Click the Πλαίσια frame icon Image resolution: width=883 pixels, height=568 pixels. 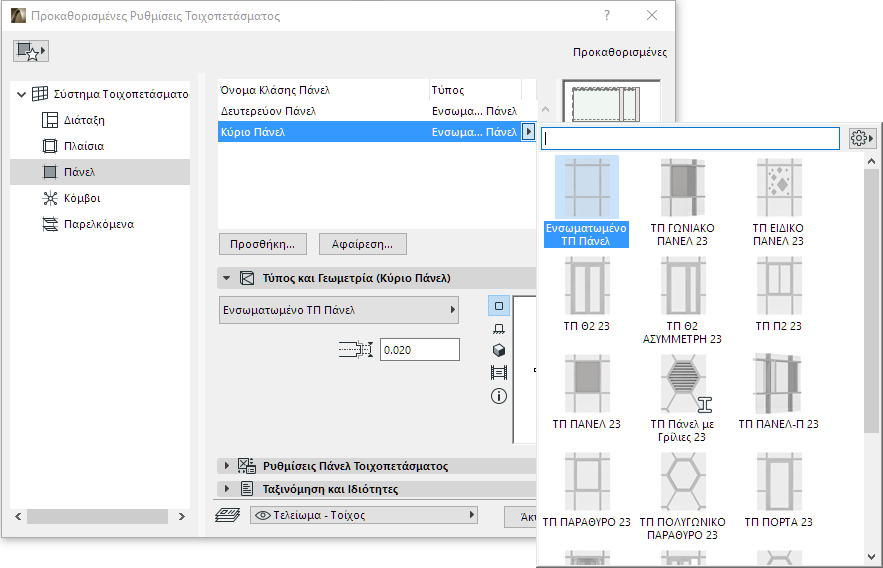tap(50, 146)
